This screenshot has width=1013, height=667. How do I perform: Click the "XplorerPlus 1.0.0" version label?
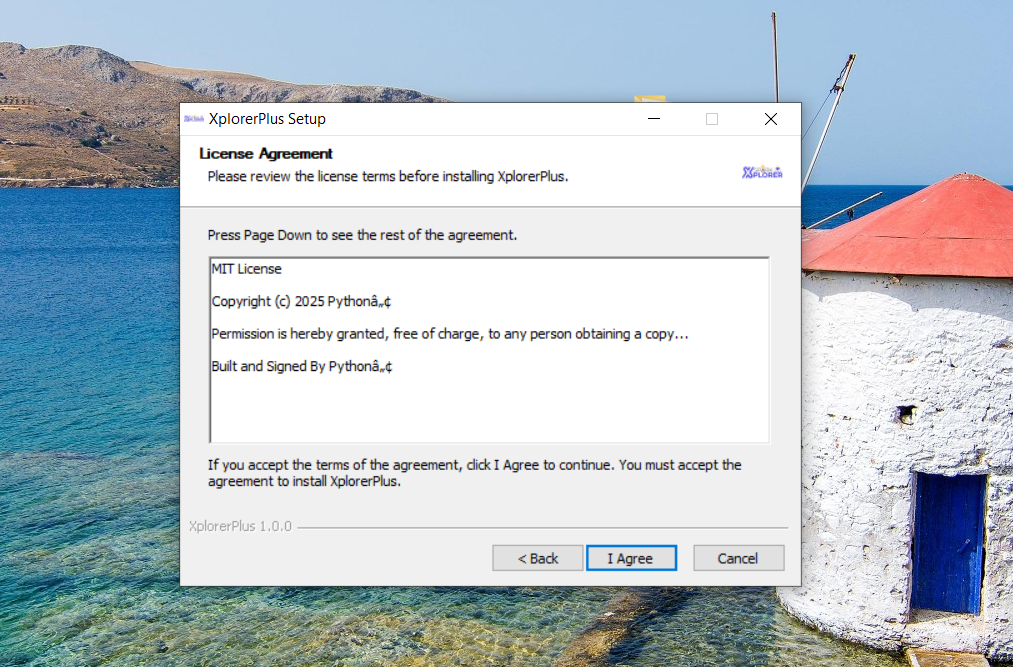pos(240,526)
